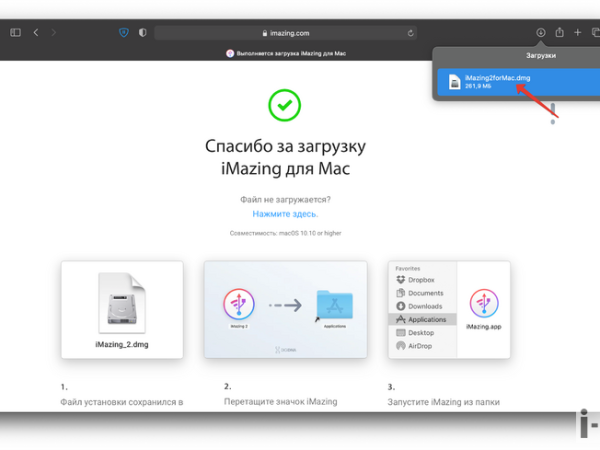This screenshot has height=450, width=600.
Task: Go forward to the next page
Action: (x=51, y=32)
